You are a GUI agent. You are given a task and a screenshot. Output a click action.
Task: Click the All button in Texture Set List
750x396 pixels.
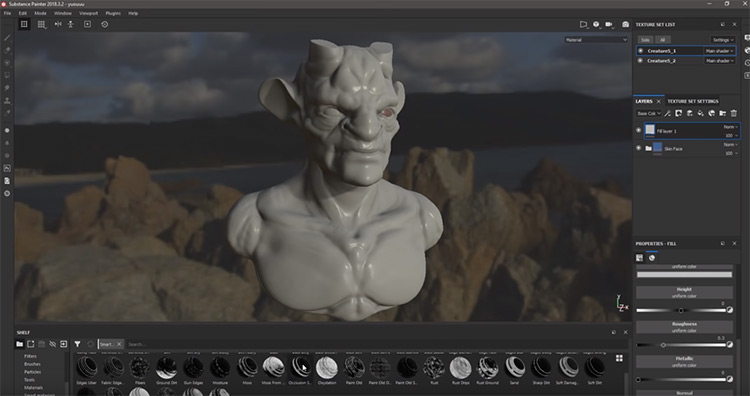click(662, 40)
